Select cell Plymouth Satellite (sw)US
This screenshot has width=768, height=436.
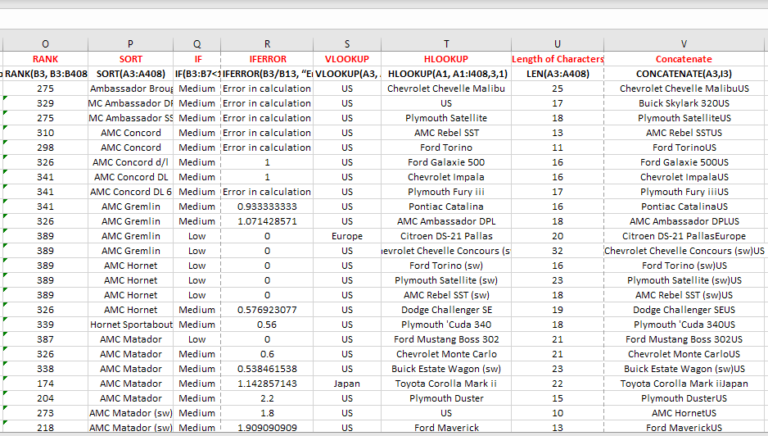(684, 280)
